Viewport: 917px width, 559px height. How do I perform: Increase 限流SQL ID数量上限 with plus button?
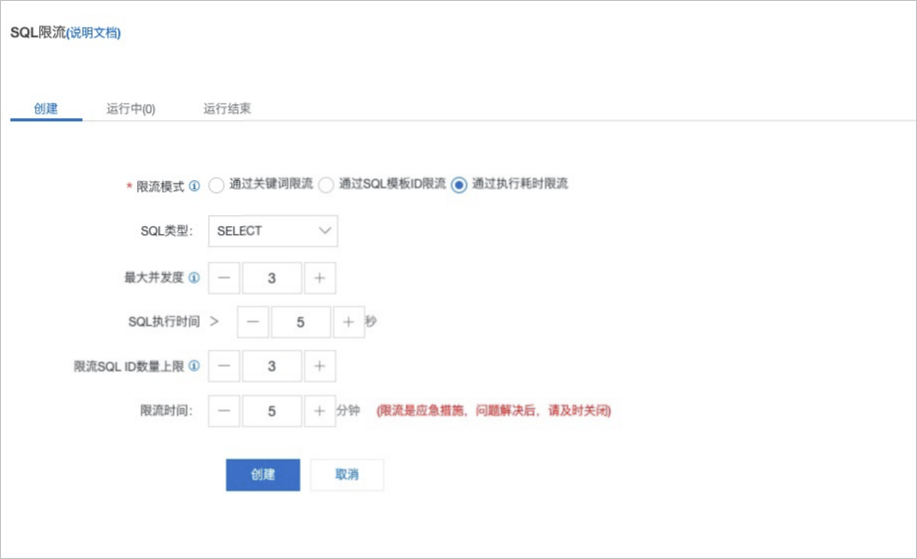point(320,366)
